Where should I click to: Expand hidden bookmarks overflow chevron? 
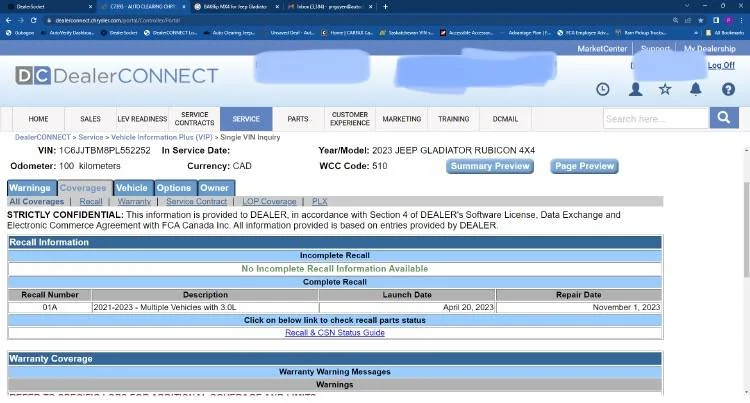(x=695, y=33)
